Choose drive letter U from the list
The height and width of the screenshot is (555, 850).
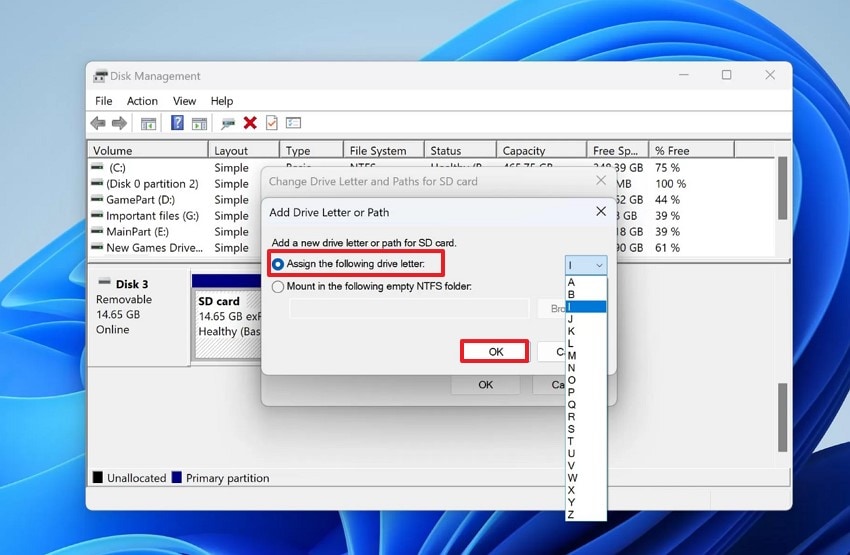click(585, 453)
